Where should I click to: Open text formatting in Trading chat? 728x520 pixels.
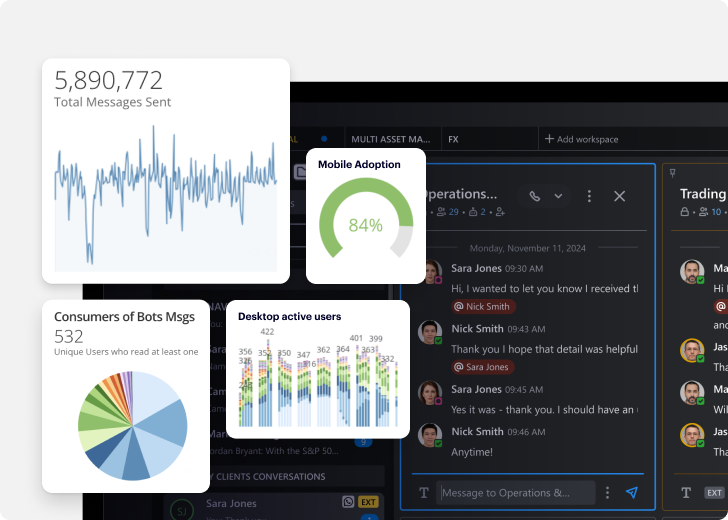(686, 493)
